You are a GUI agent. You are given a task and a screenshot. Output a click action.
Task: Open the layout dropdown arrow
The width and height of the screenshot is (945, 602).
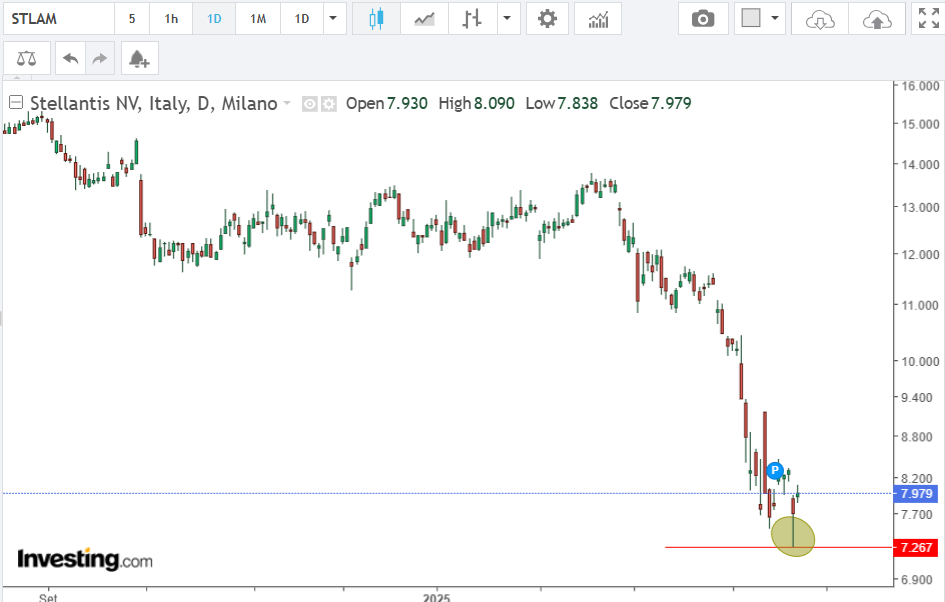[775, 19]
